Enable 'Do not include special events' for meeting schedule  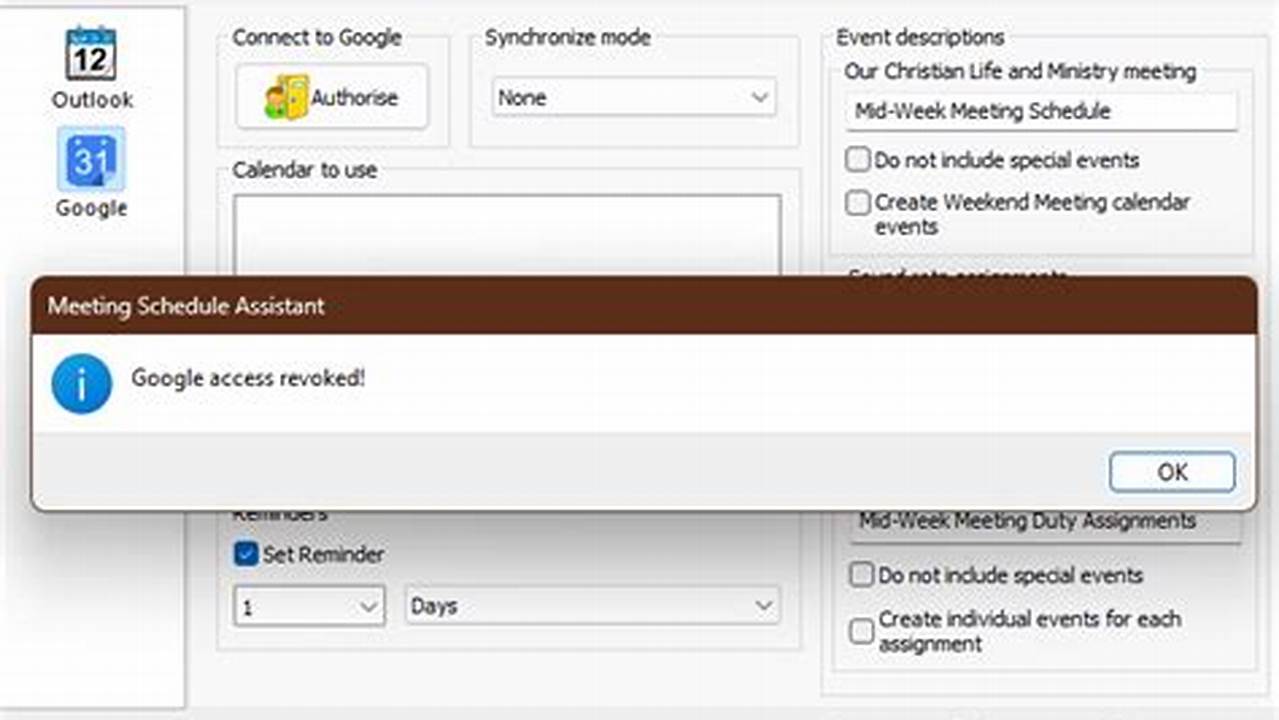857,159
